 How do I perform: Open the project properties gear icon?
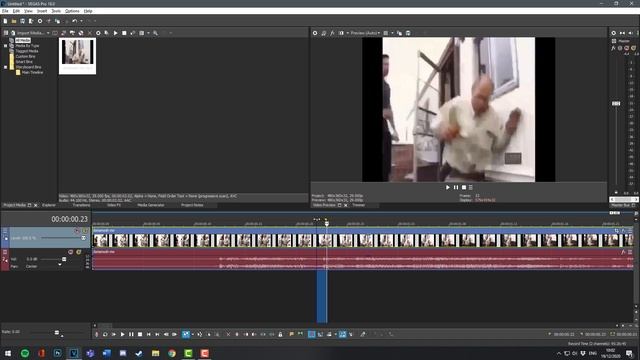[x=40, y=21]
